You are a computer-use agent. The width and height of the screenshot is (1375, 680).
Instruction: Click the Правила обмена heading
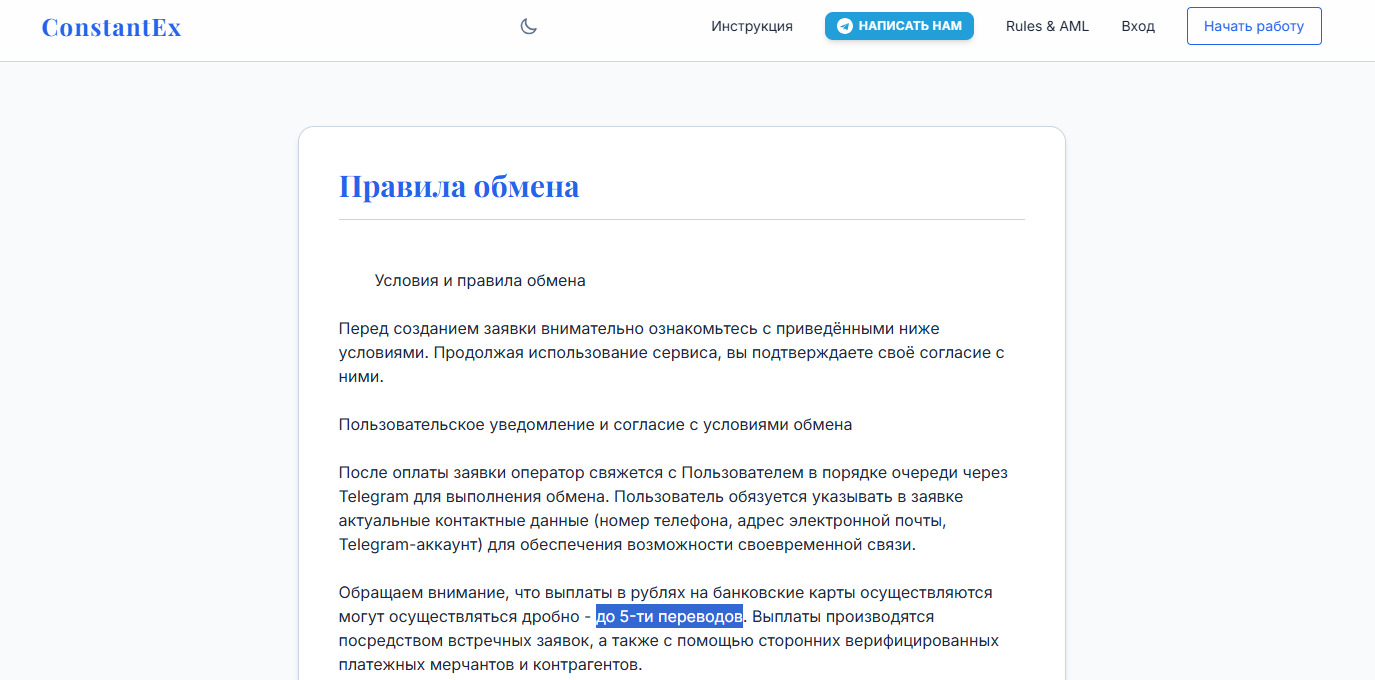pyautogui.click(x=459, y=186)
